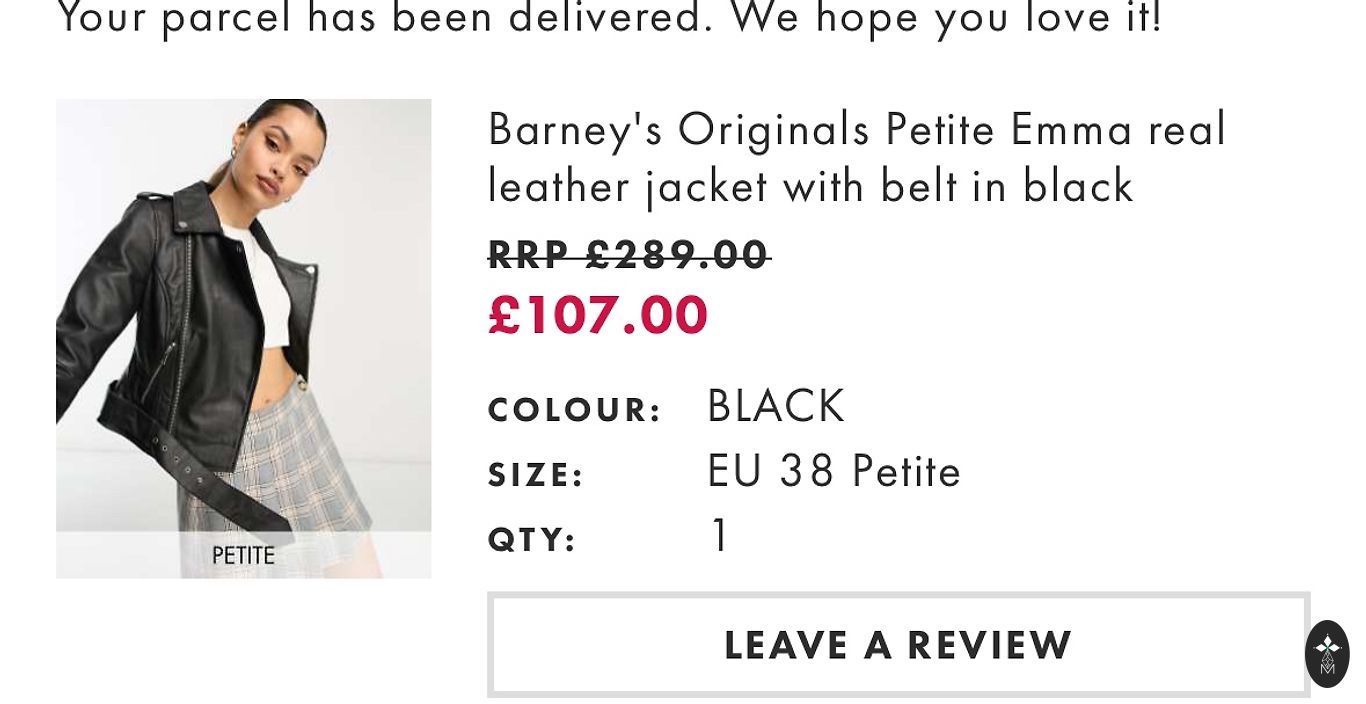This screenshot has width=1366, height=704.
Task: Open the leather jacket product thumbnail
Action: point(243,338)
